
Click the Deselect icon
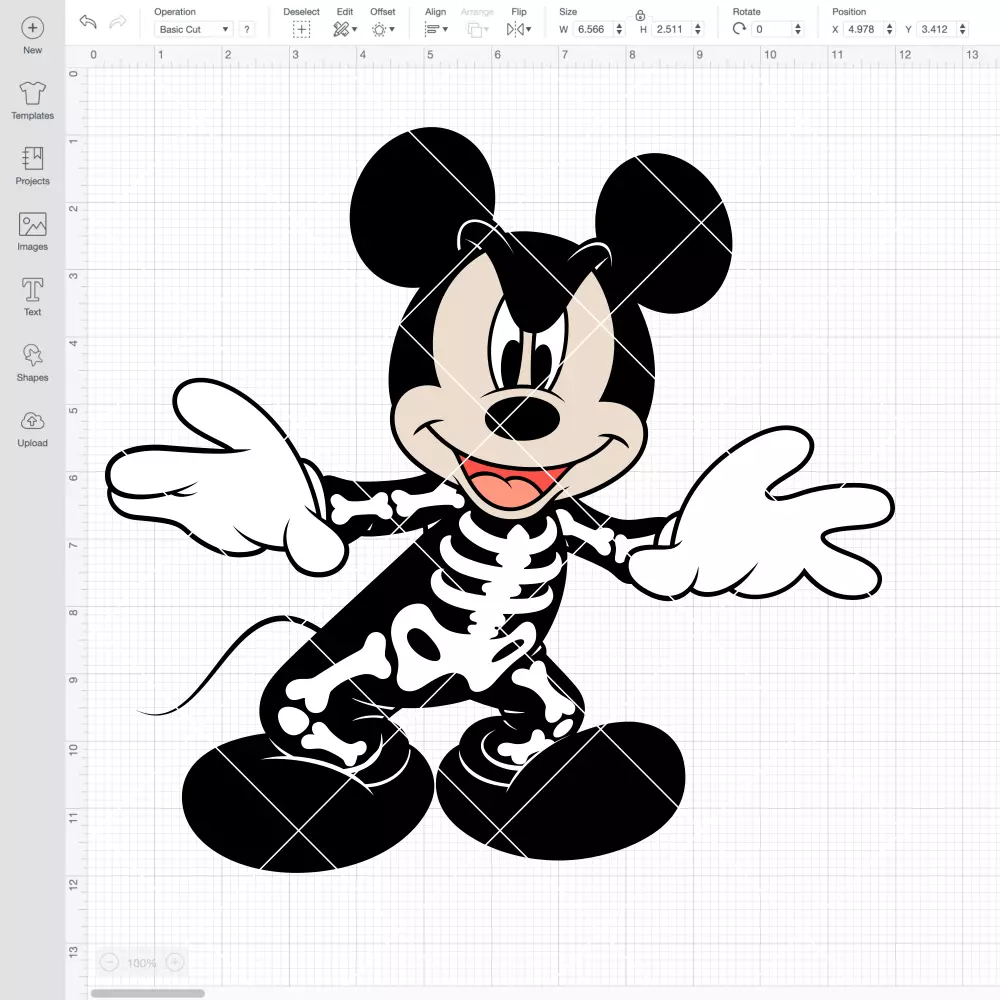click(x=302, y=29)
